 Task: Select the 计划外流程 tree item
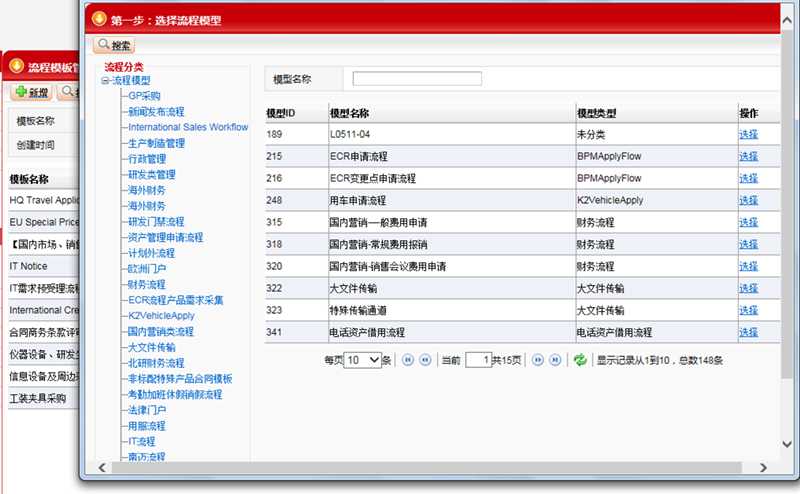coord(152,253)
